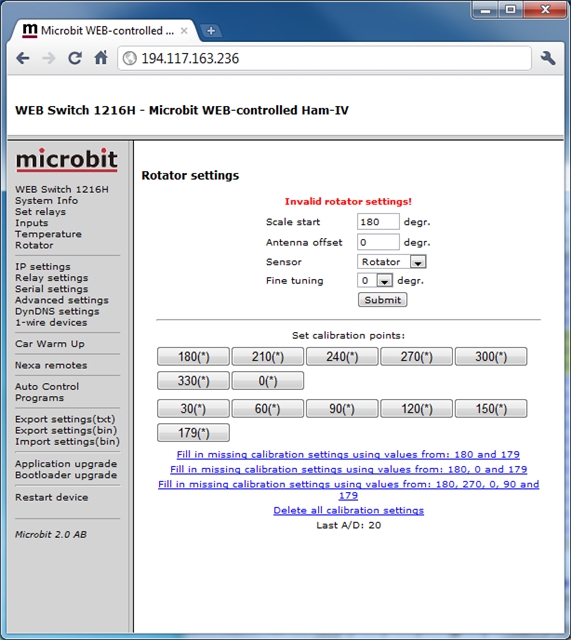This screenshot has height=640, width=571.
Task: Open 1-wire devices in sidebar
Action: point(51,322)
